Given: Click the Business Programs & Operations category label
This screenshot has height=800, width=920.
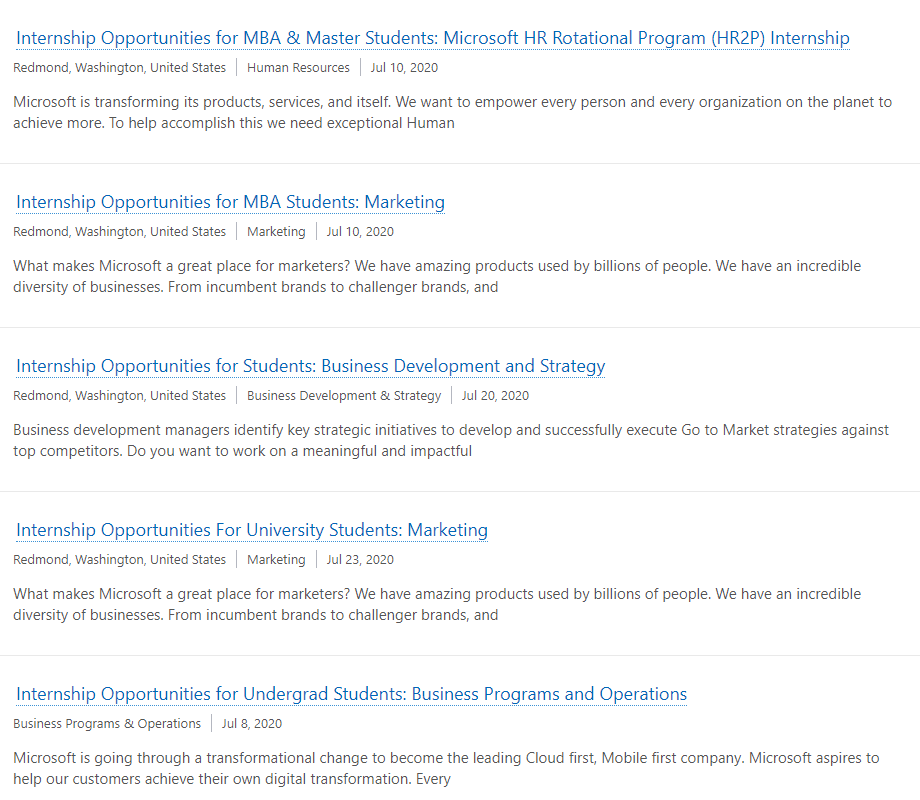Looking at the screenshot, I should click(107, 724).
